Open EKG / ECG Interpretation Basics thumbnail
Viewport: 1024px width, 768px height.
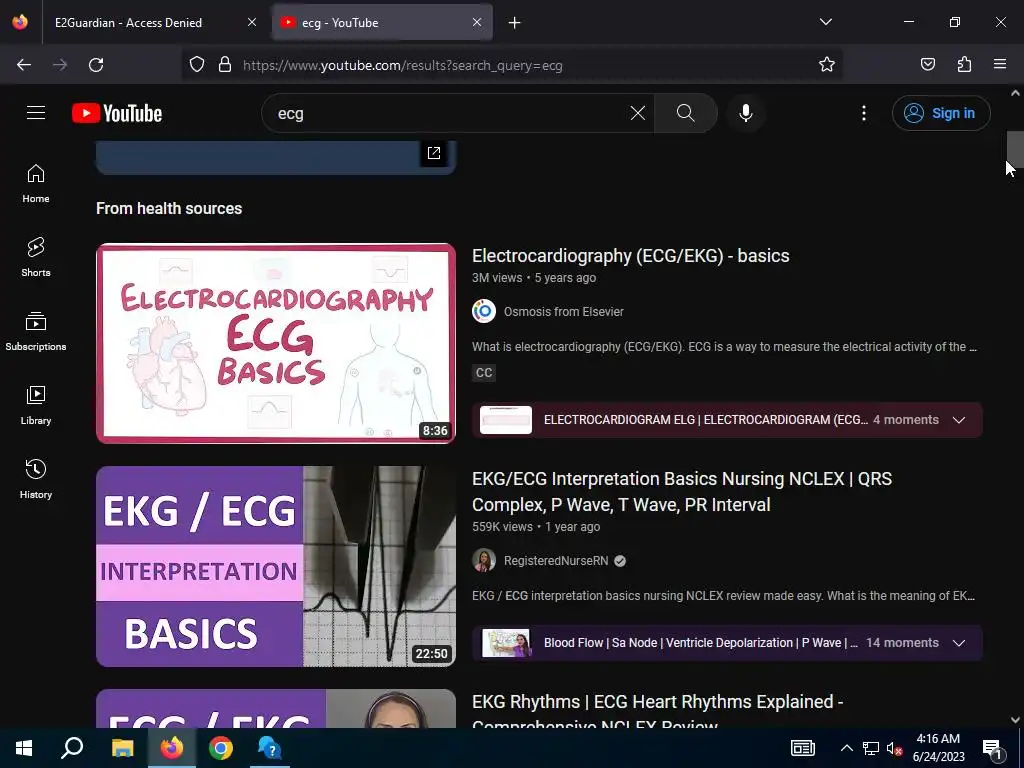pos(276,566)
